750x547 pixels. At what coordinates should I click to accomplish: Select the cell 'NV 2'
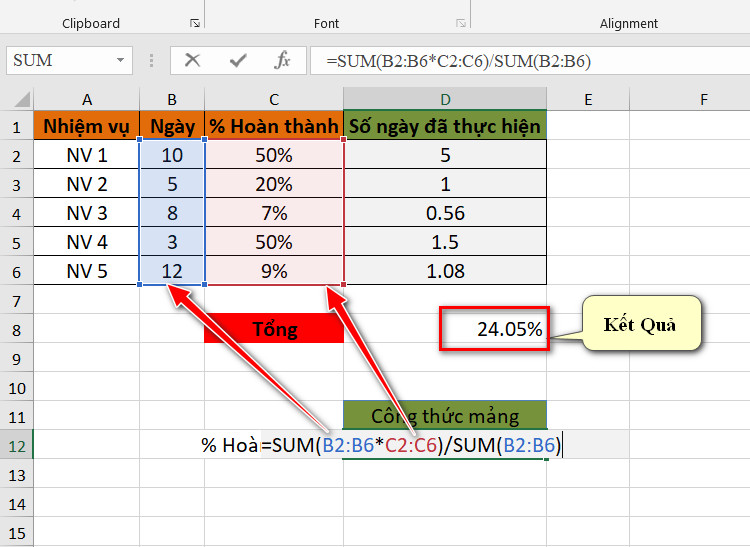point(87,184)
